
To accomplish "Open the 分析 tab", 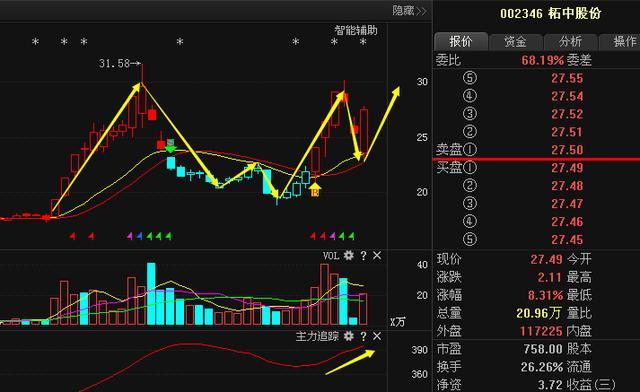I will (570, 42).
